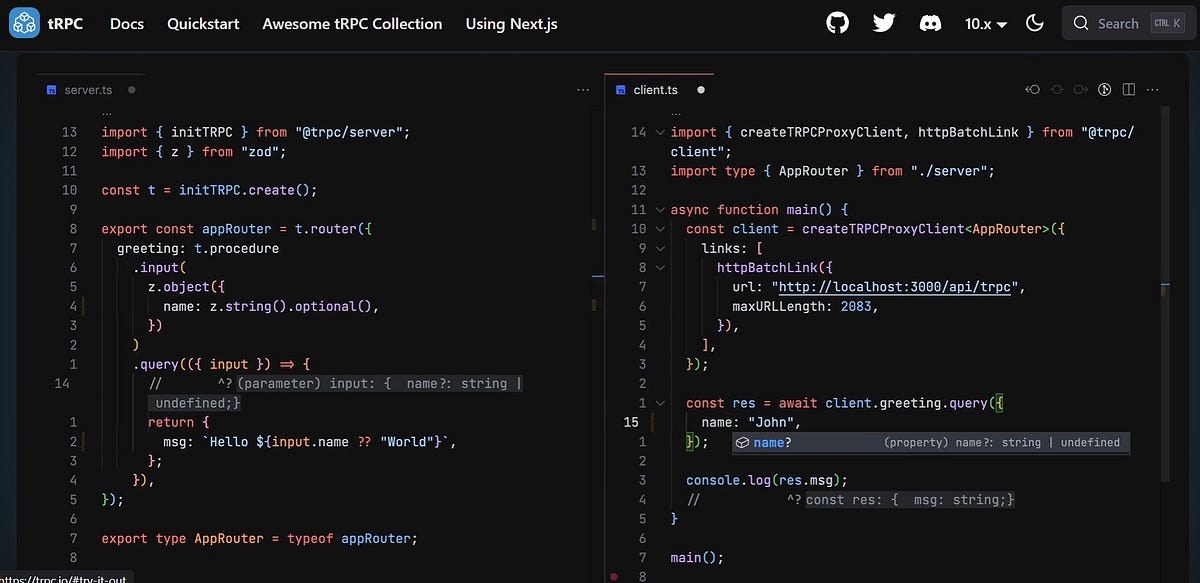Open the GitHub repository icon
The width and height of the screenshot is (1200, 583).
point(838,23)
